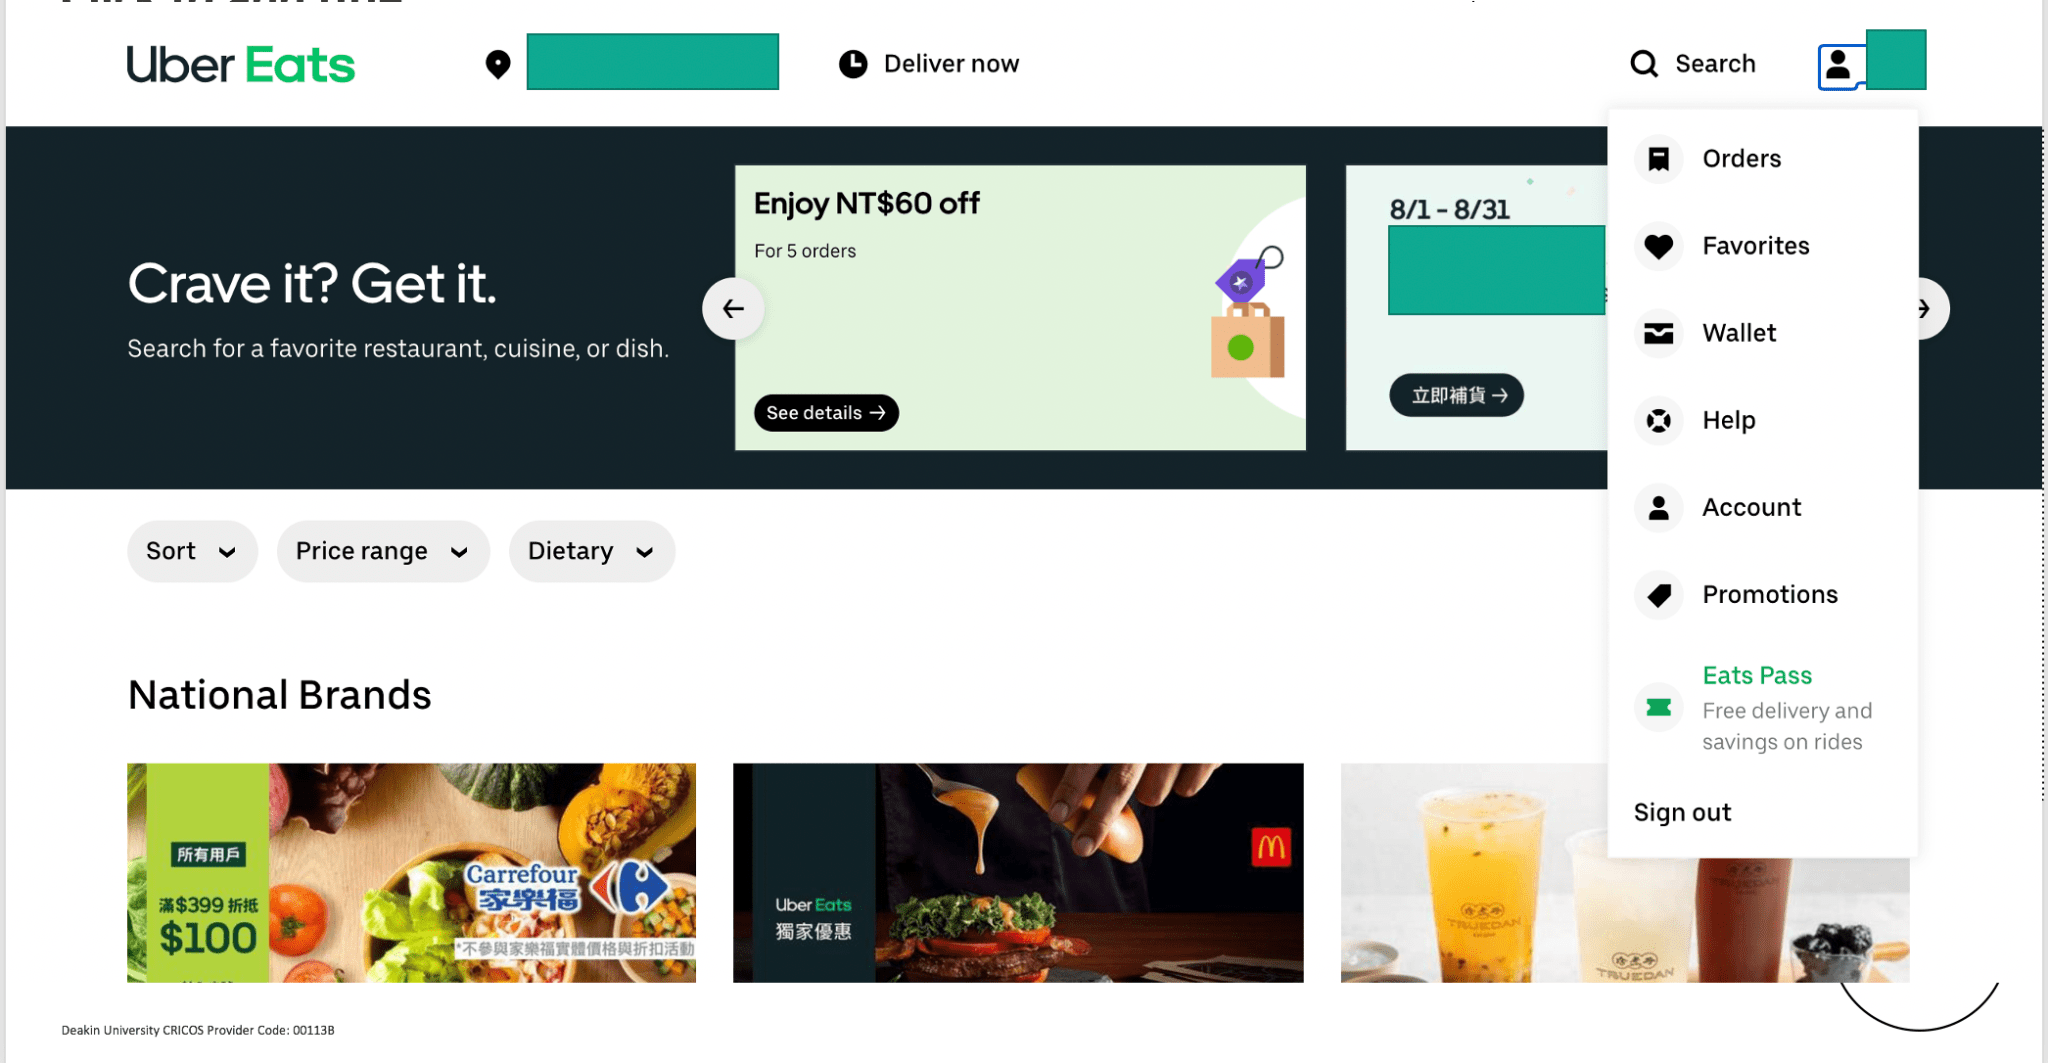Click the Eats Pass ticket icon

[x=1658, y=707]
